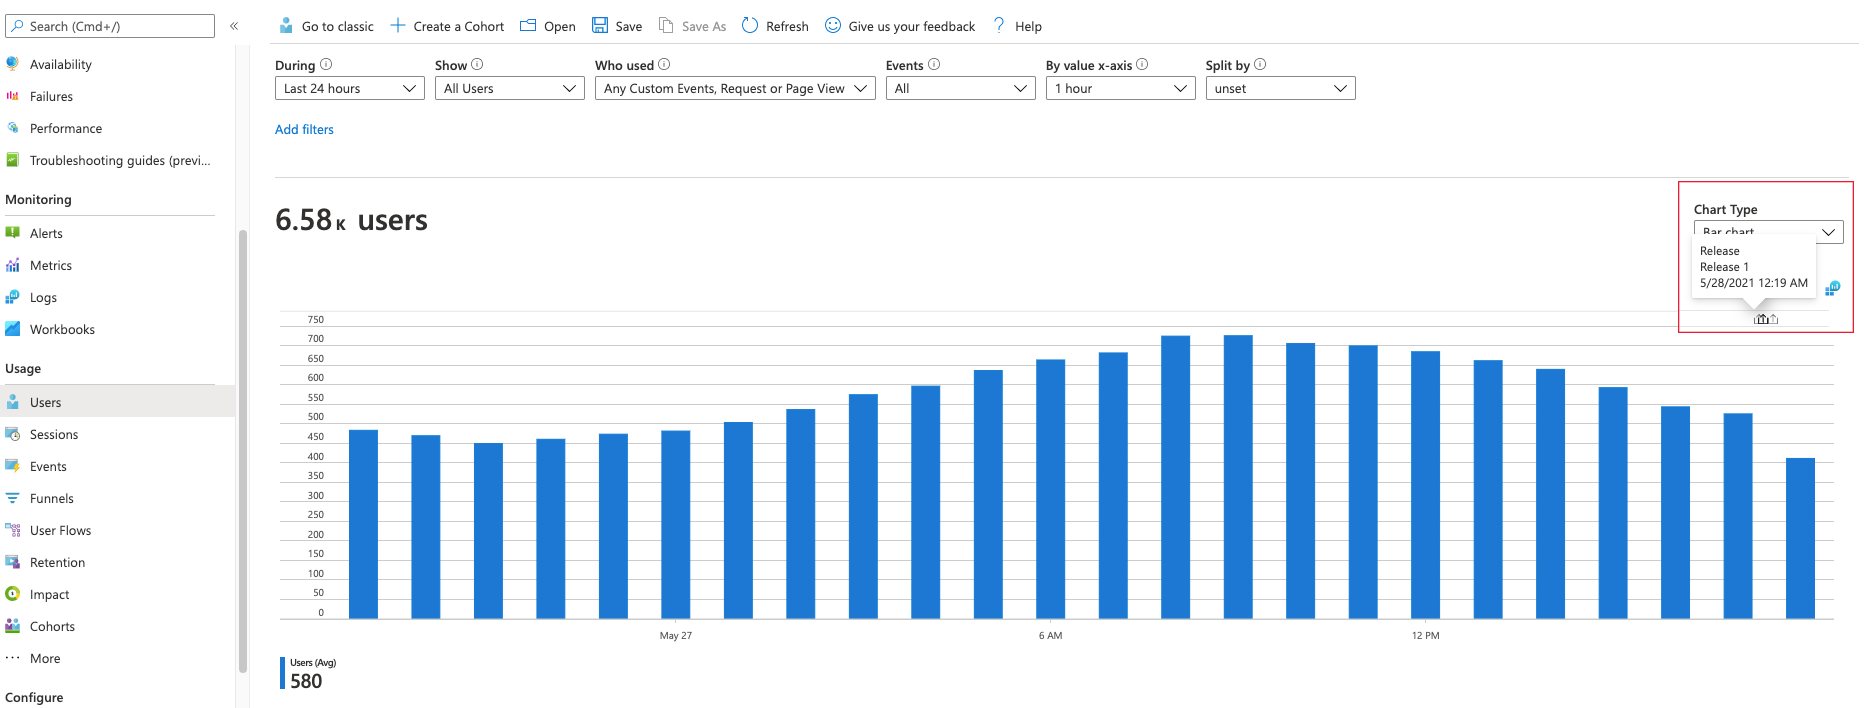
Task: Open the Events dropdown set to All
Action: 961,88
